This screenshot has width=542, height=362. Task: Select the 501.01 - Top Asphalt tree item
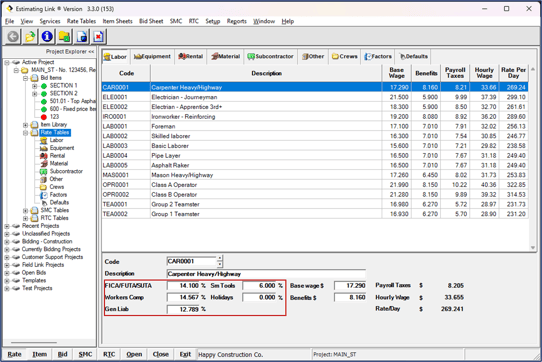72,101
